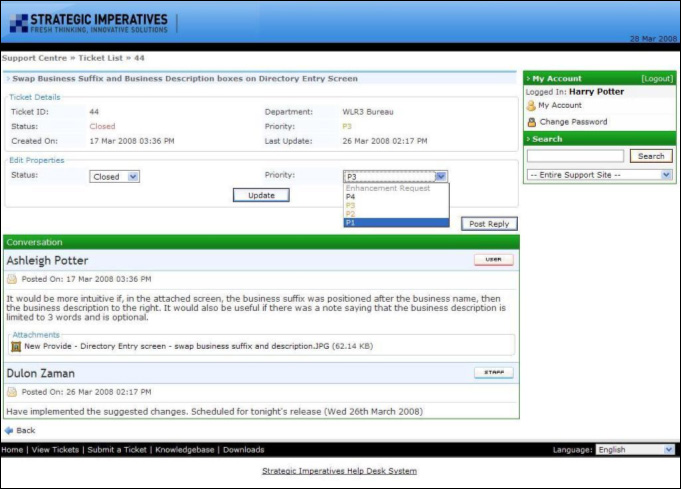Image resolution: width=681 pixels, height=489 pixels.
Task: Choose Enhancement Request from priority list
Action: click(x=395, y=188)
